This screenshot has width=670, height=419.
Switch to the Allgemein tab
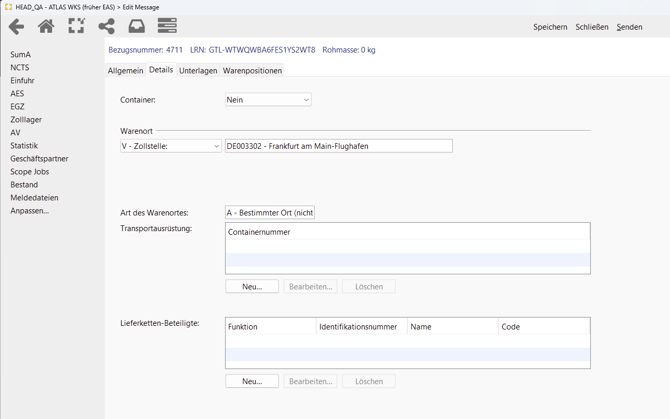coord(125,70)
